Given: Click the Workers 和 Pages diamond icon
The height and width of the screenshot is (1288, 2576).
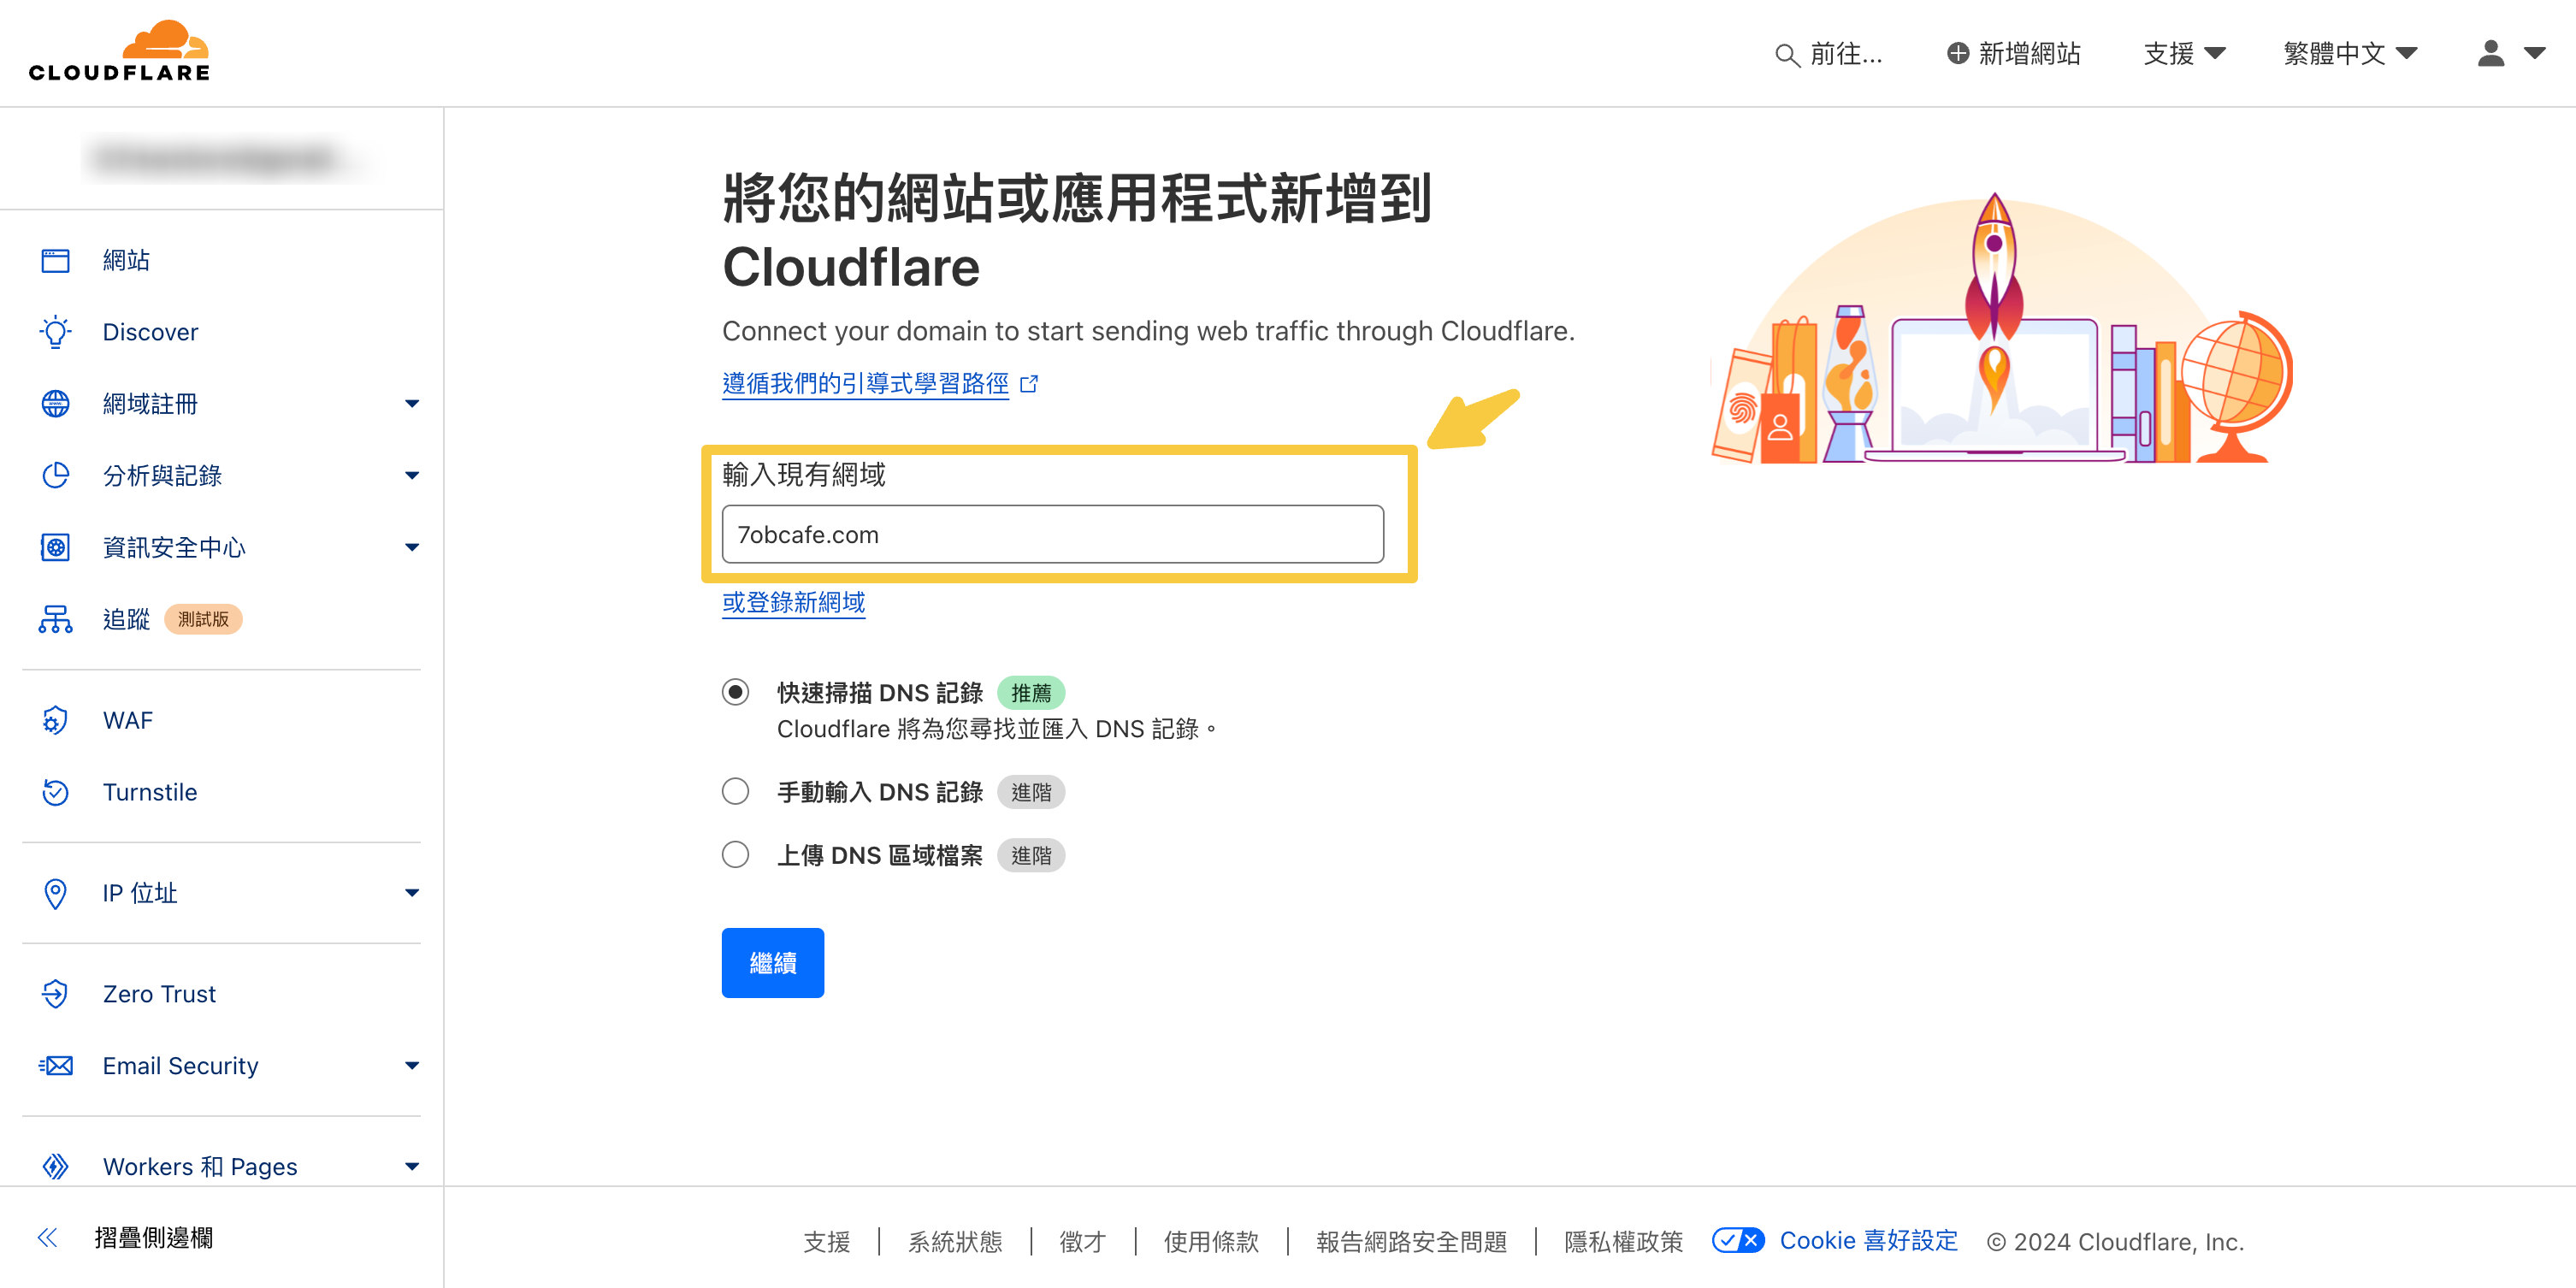Looking at the screenshot, I should coord(55,1166).
